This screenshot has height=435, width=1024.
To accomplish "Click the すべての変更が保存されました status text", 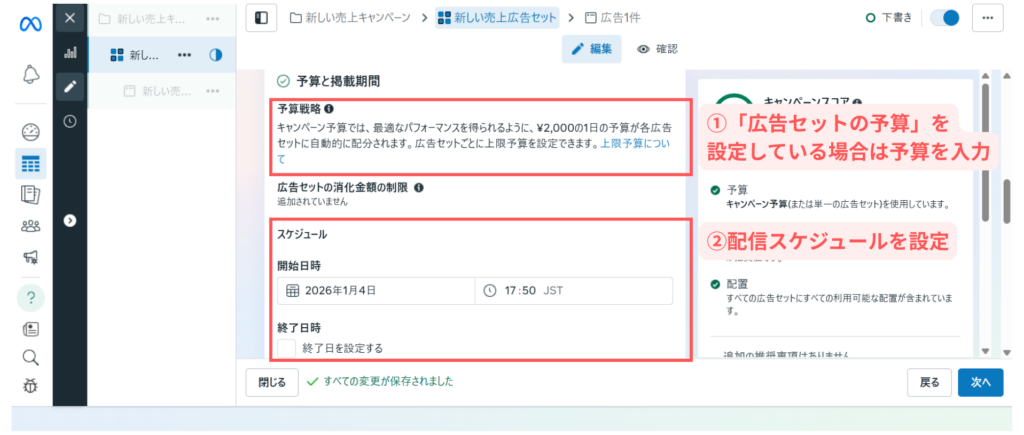I will point(388,381).
